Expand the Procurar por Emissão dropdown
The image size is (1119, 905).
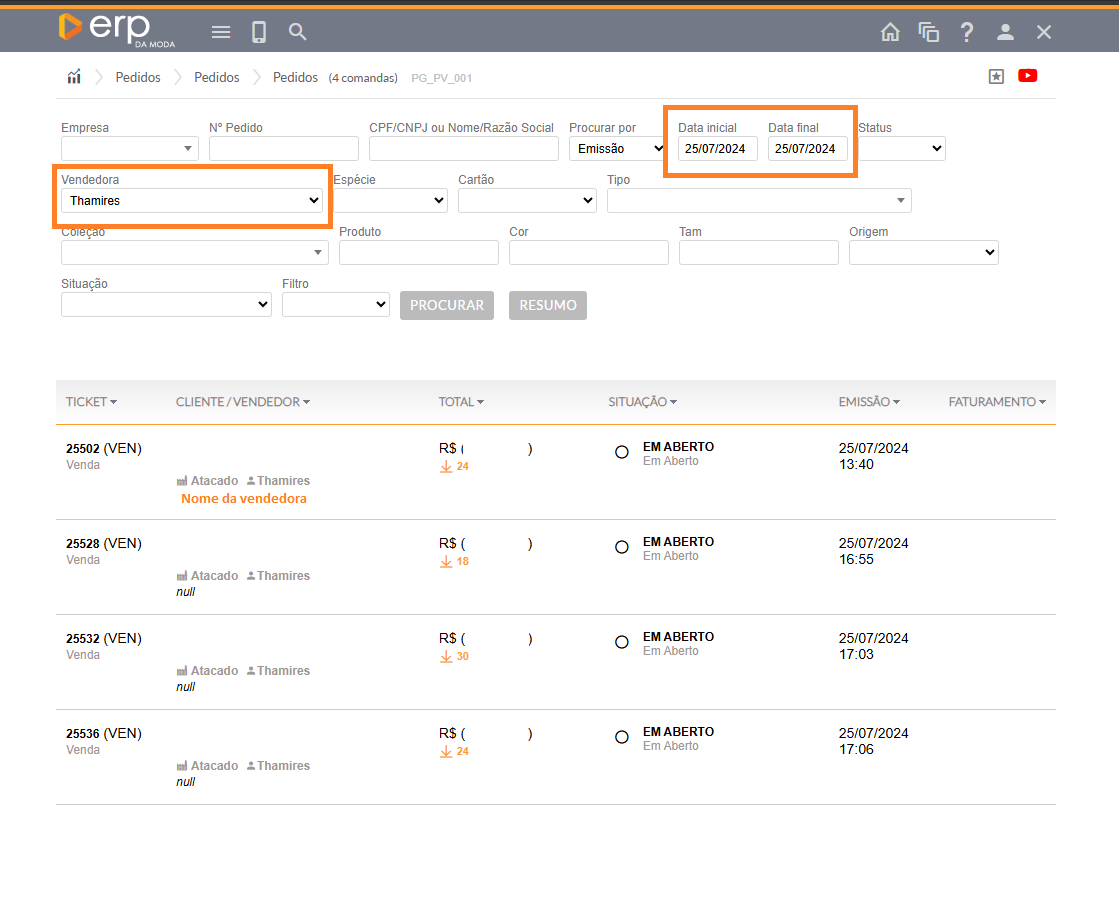[617, 149]
